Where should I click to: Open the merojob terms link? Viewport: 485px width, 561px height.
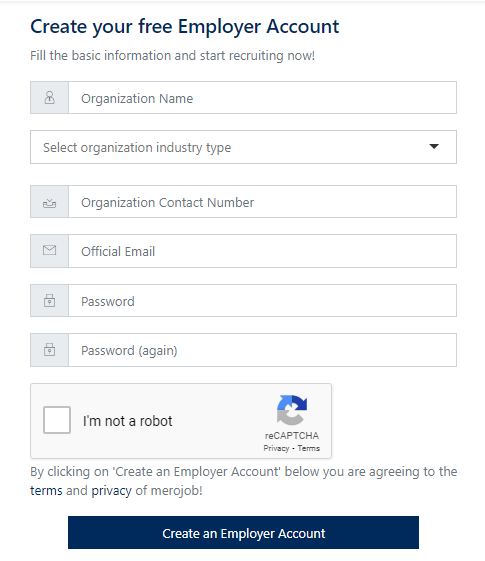pyautogui.click(x=46, y=491)
